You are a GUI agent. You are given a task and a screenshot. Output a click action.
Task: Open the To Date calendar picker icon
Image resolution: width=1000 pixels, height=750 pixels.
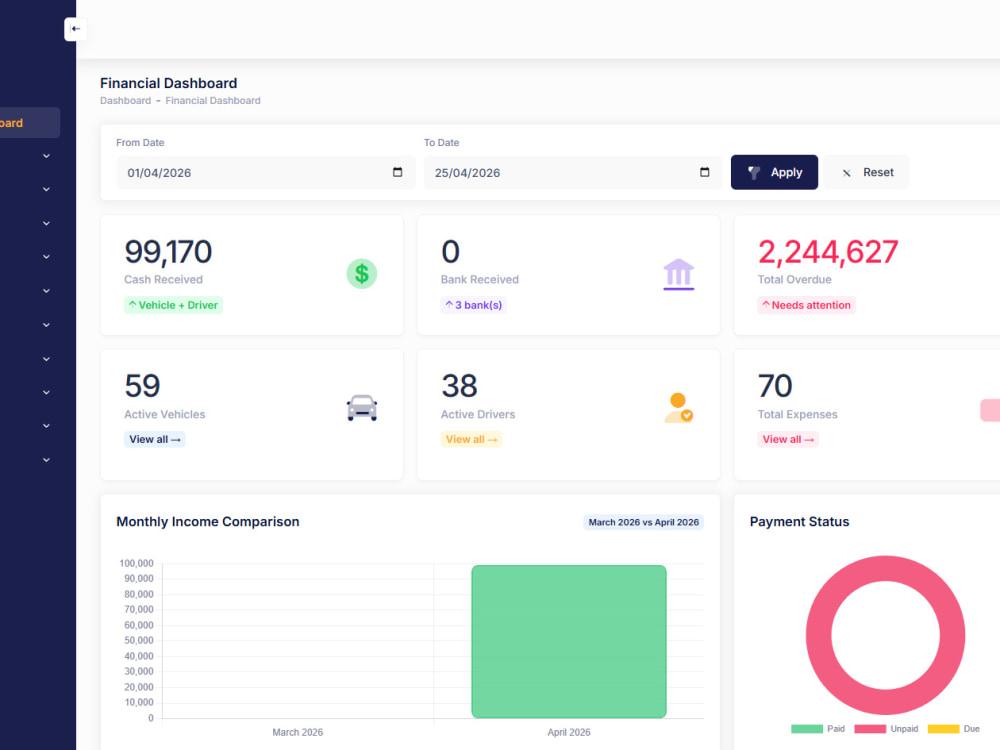705,172
